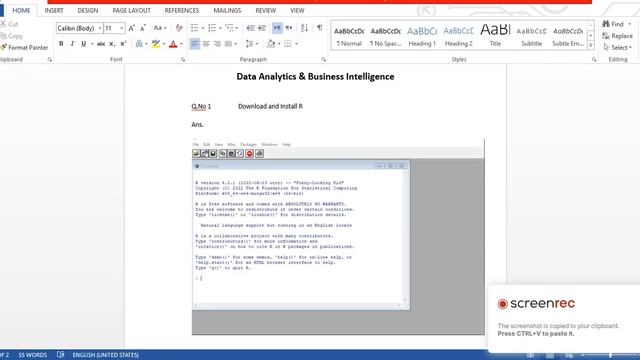
Task: Apply subscript formatting
Action: point(112,44)
